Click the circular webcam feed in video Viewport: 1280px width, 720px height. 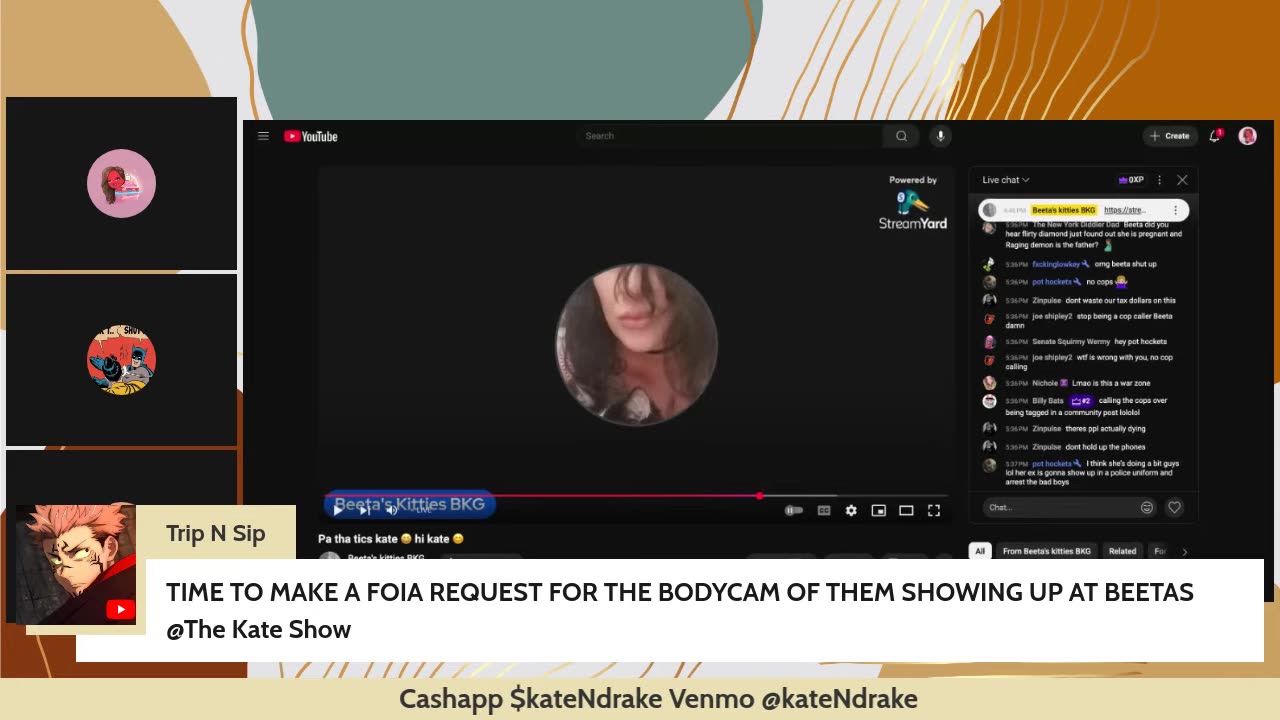[636, 344]
